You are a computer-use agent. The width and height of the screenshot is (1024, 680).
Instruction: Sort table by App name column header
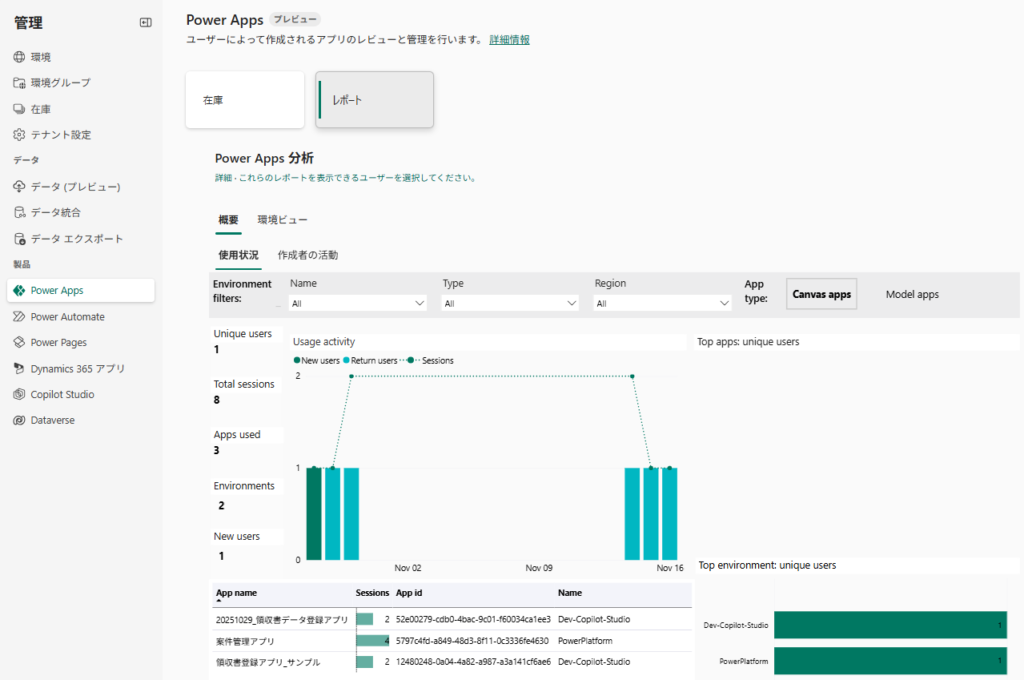click(237, 593)
